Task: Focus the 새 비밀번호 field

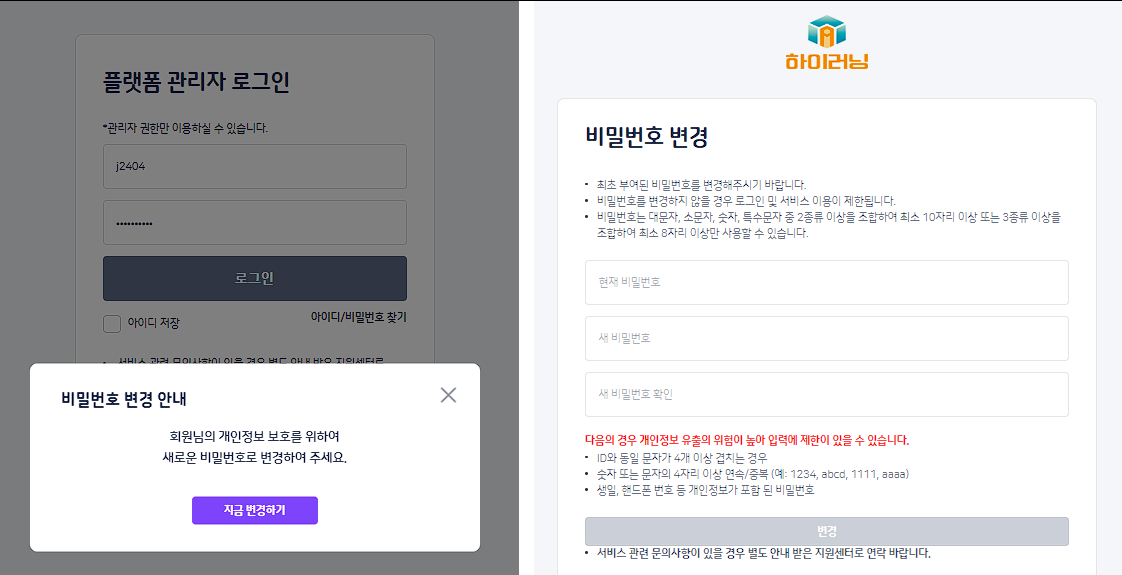Action: coord(826,338)
